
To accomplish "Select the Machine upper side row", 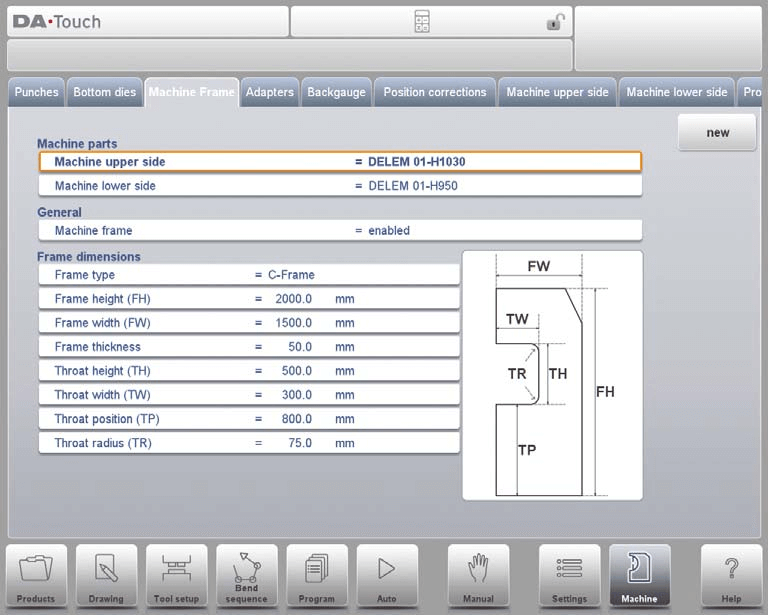I will coord(340,162).
